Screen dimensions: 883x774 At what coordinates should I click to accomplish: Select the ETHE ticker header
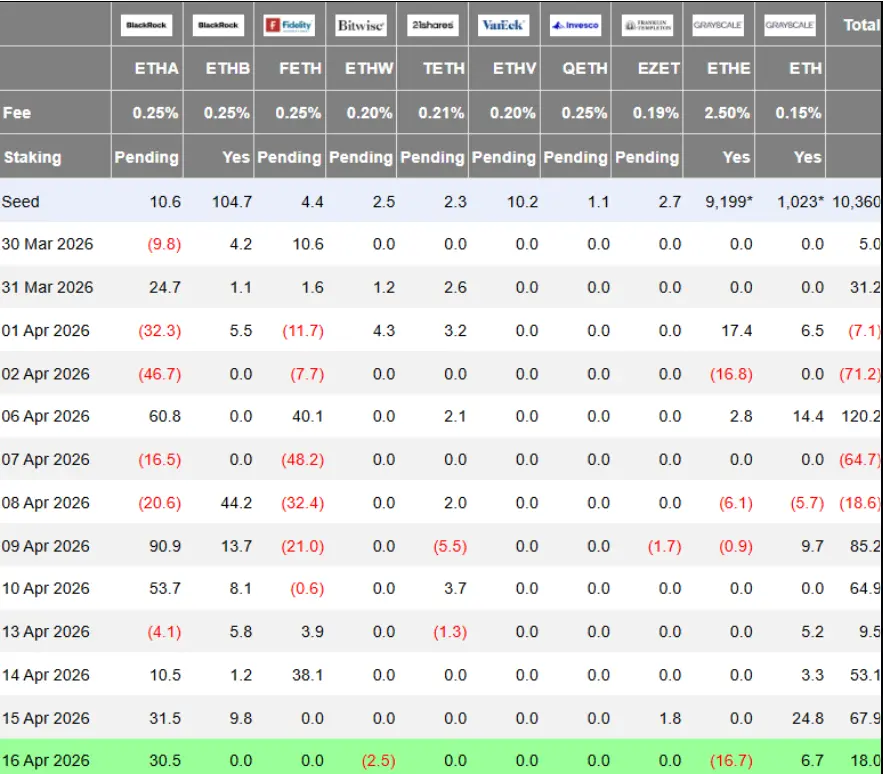pos(729,69)
